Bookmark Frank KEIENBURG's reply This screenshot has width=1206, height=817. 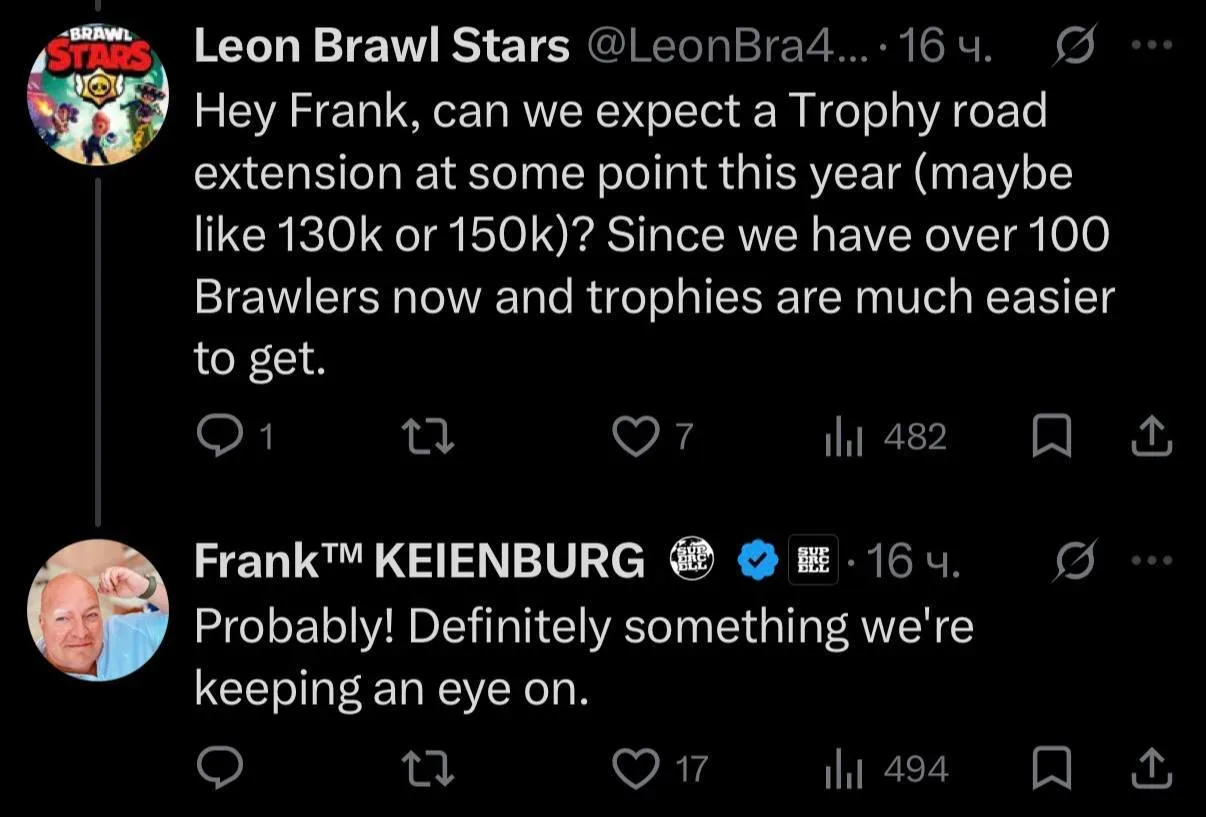[1050, 768]
